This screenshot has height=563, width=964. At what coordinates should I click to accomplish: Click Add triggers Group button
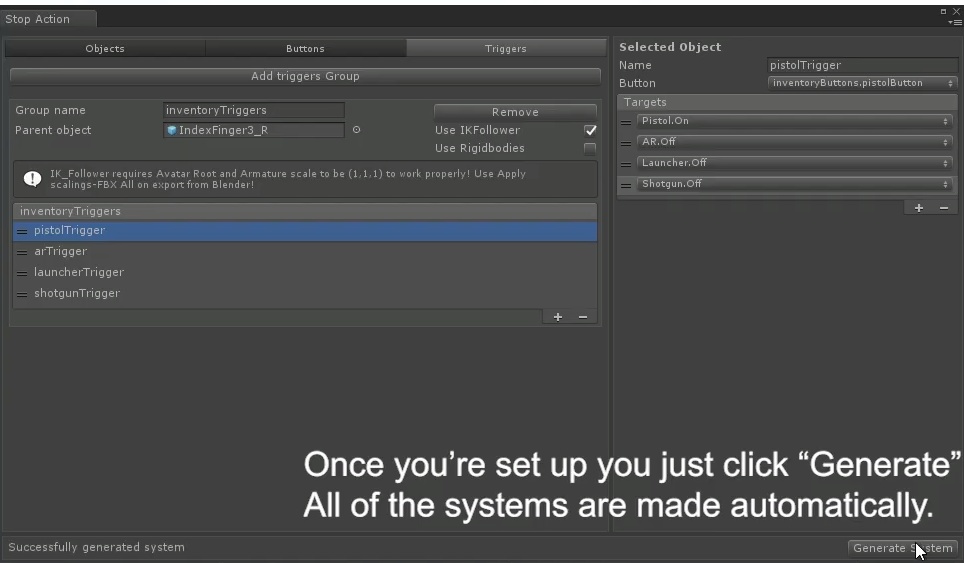point(305,76)
